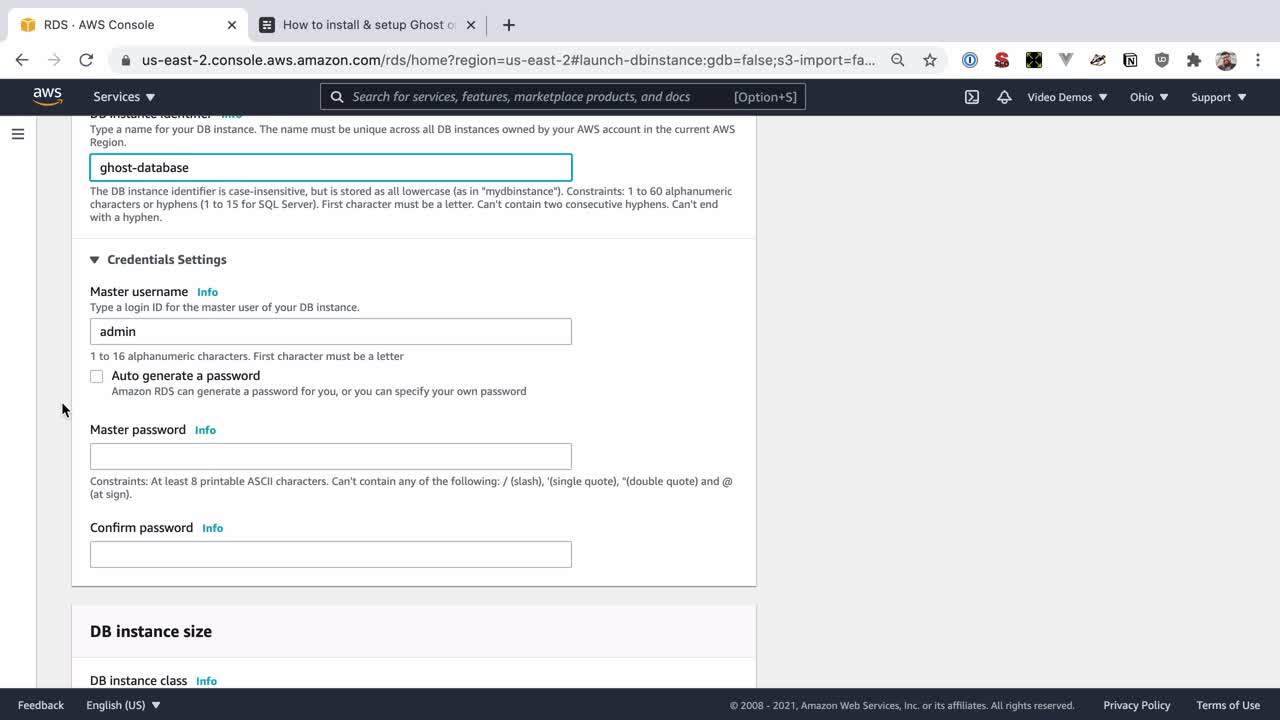Open the Ohio region dropdown

1148,97
